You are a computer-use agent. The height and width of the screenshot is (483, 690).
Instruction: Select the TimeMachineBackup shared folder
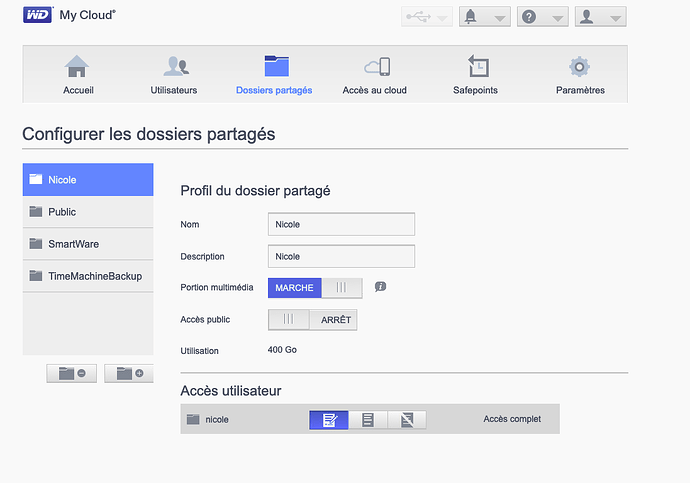tap(88, 276)
